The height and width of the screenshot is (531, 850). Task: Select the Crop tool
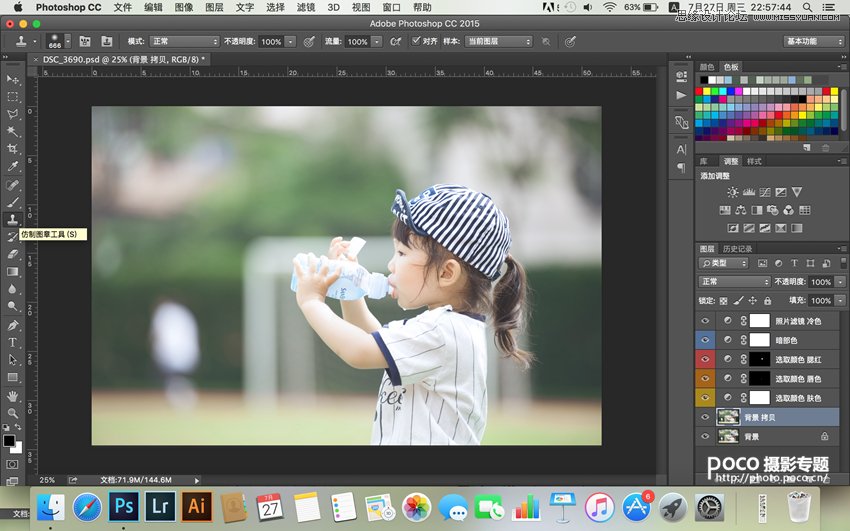[x=12, y=149]
